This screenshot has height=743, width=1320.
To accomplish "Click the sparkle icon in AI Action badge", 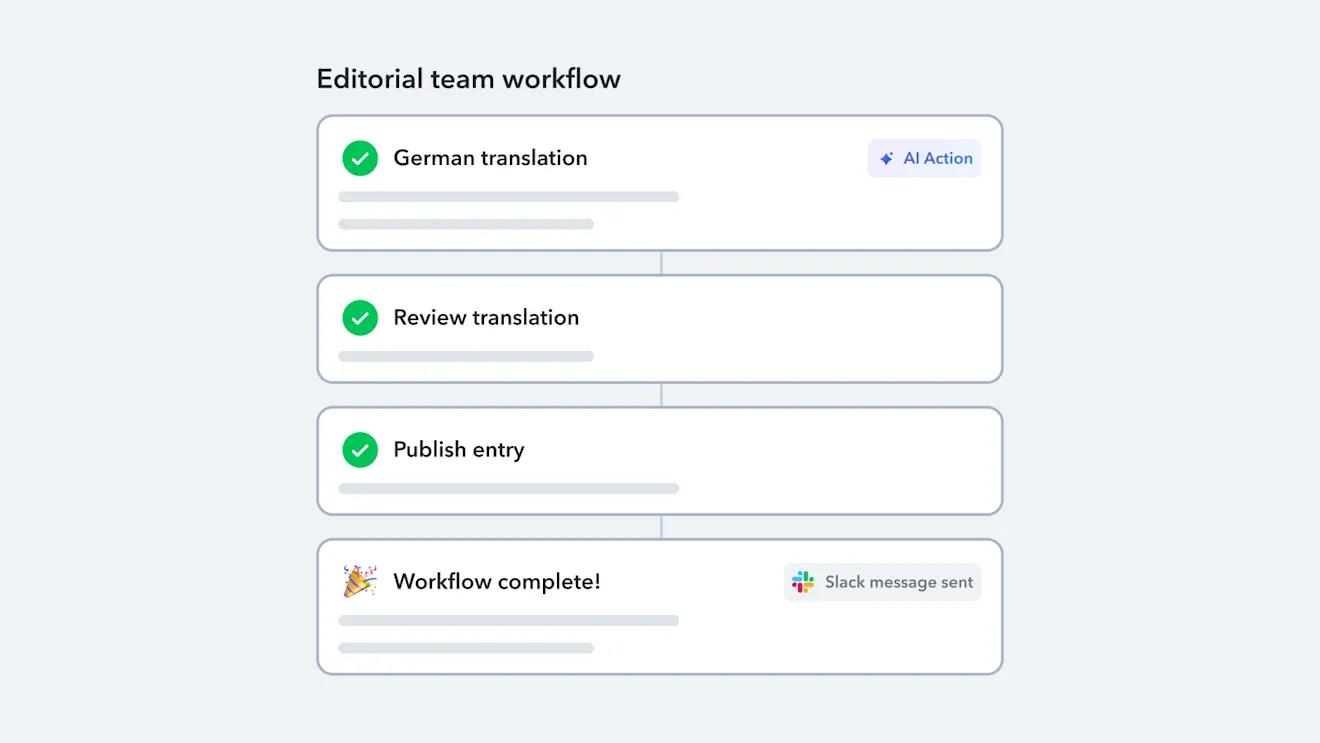I will pos(886,159).
